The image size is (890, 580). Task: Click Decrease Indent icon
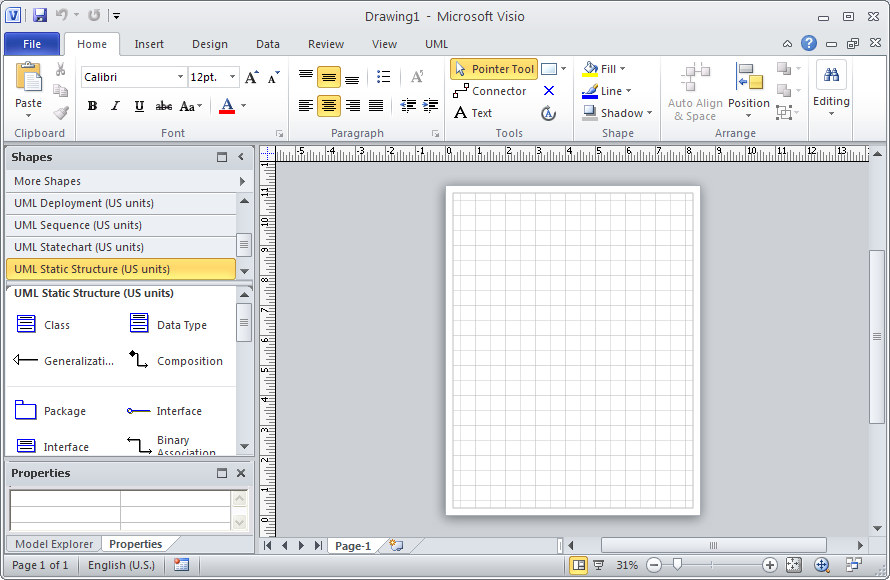coord(408,106)
